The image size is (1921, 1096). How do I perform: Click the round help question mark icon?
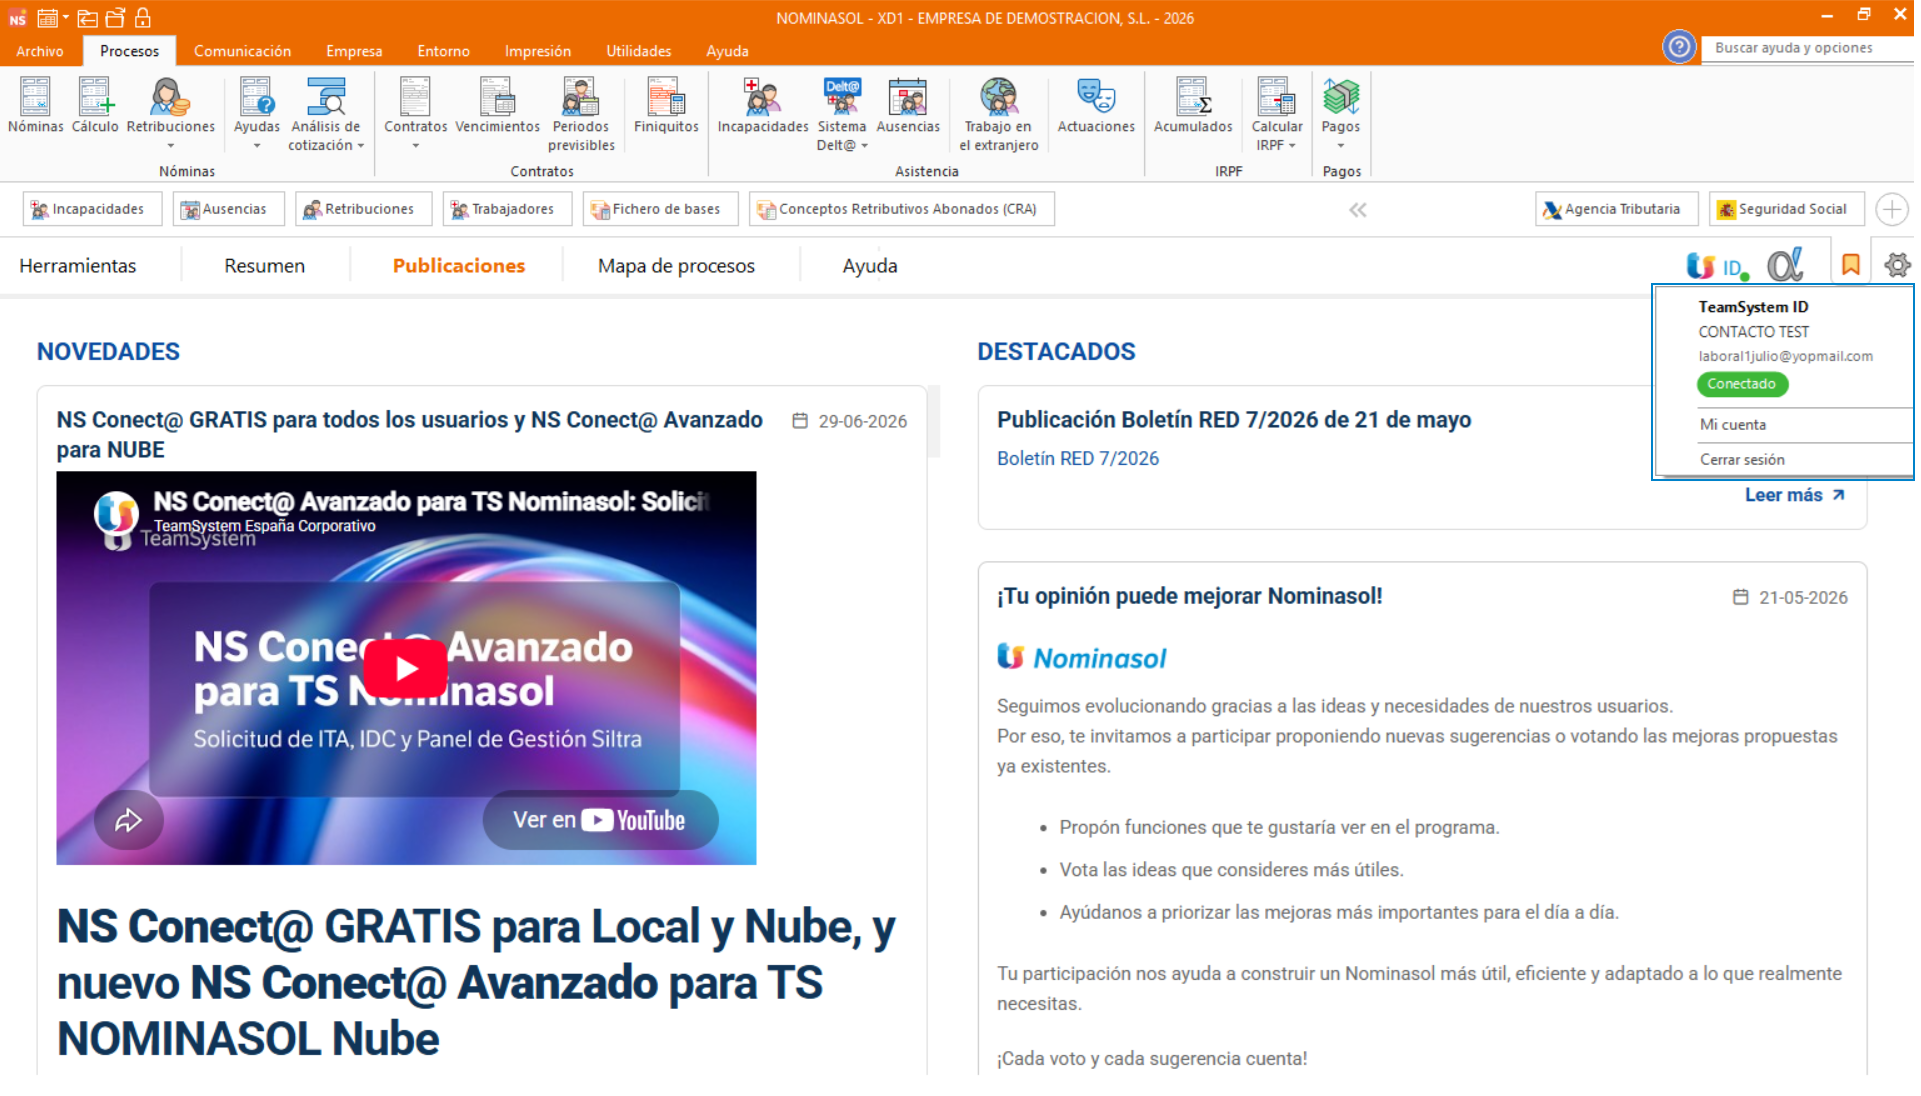tap(1679, 47)
